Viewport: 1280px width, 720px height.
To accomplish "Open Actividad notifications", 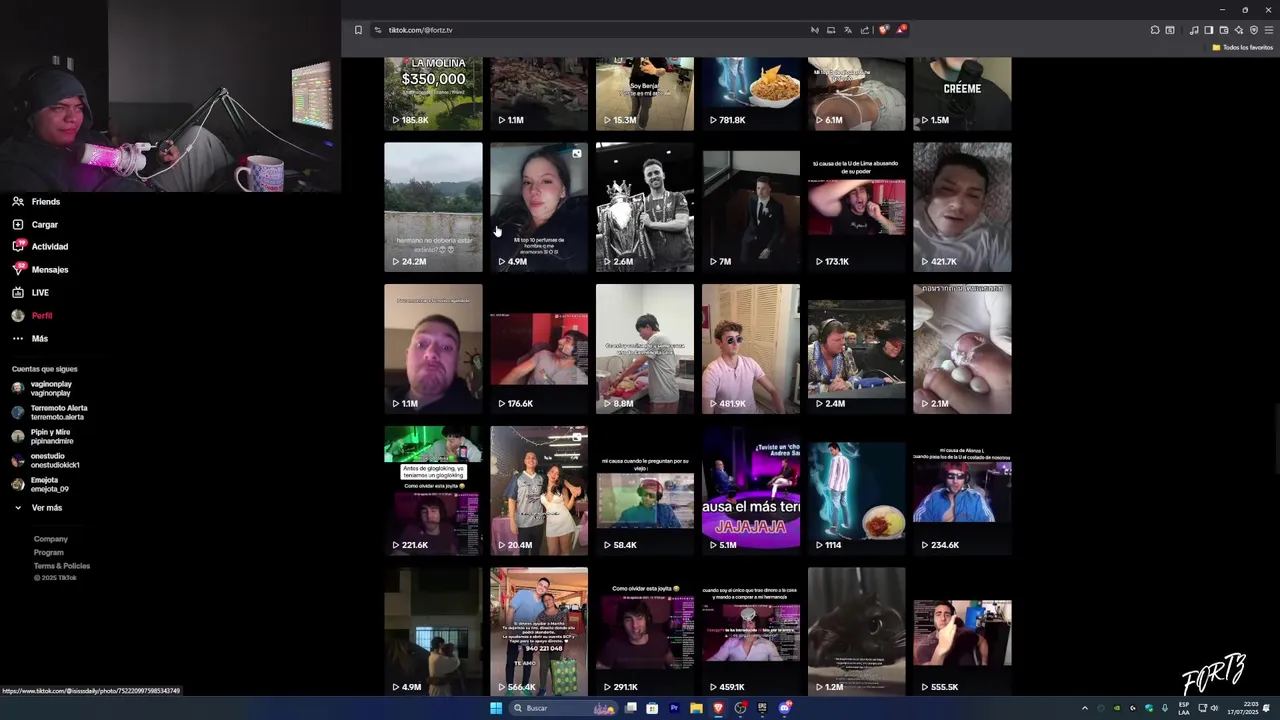I will (40, 247).
